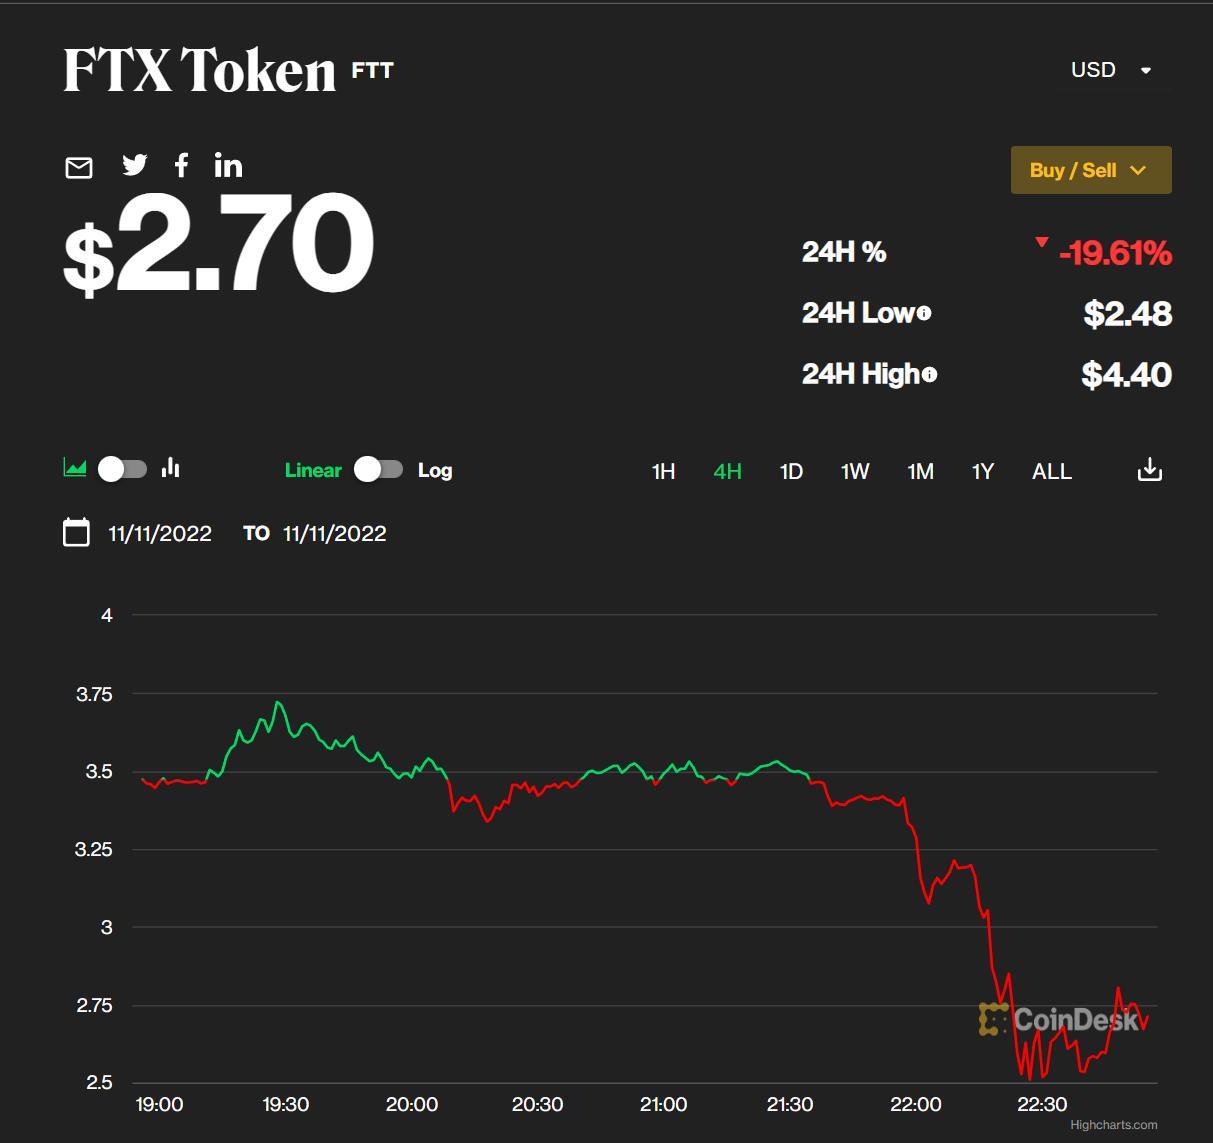
Task: Download the chart using download icon
Action: (x=1150, y=470)
